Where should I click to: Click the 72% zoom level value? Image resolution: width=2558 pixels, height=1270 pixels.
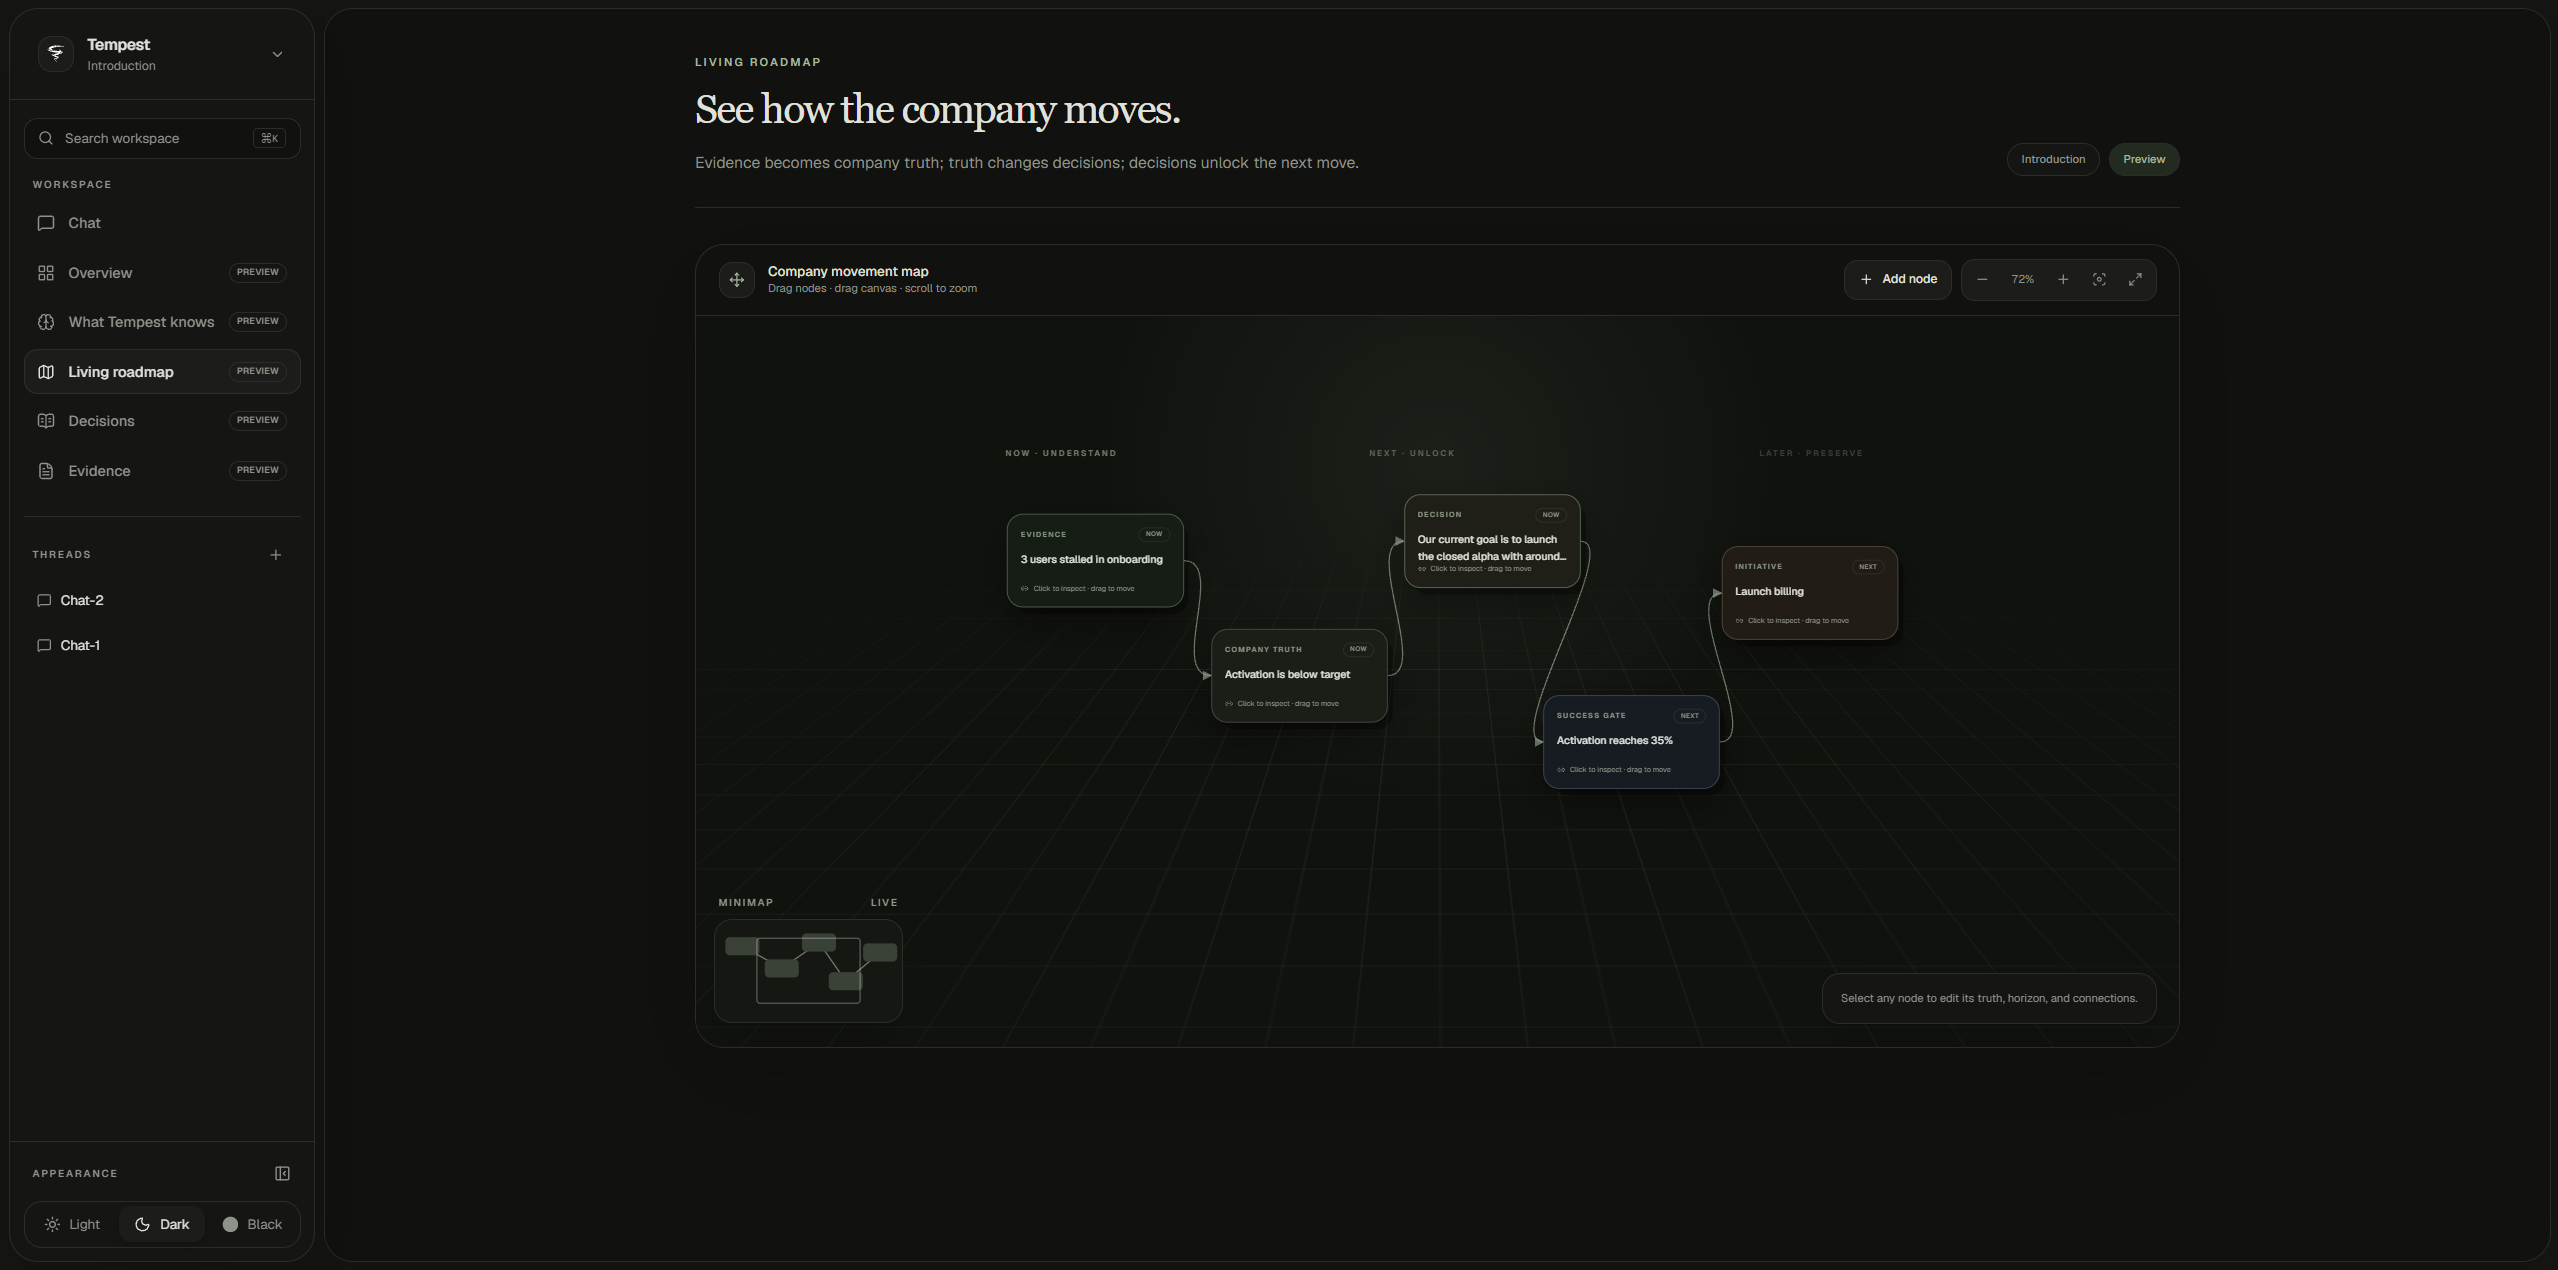(2022, 280)
